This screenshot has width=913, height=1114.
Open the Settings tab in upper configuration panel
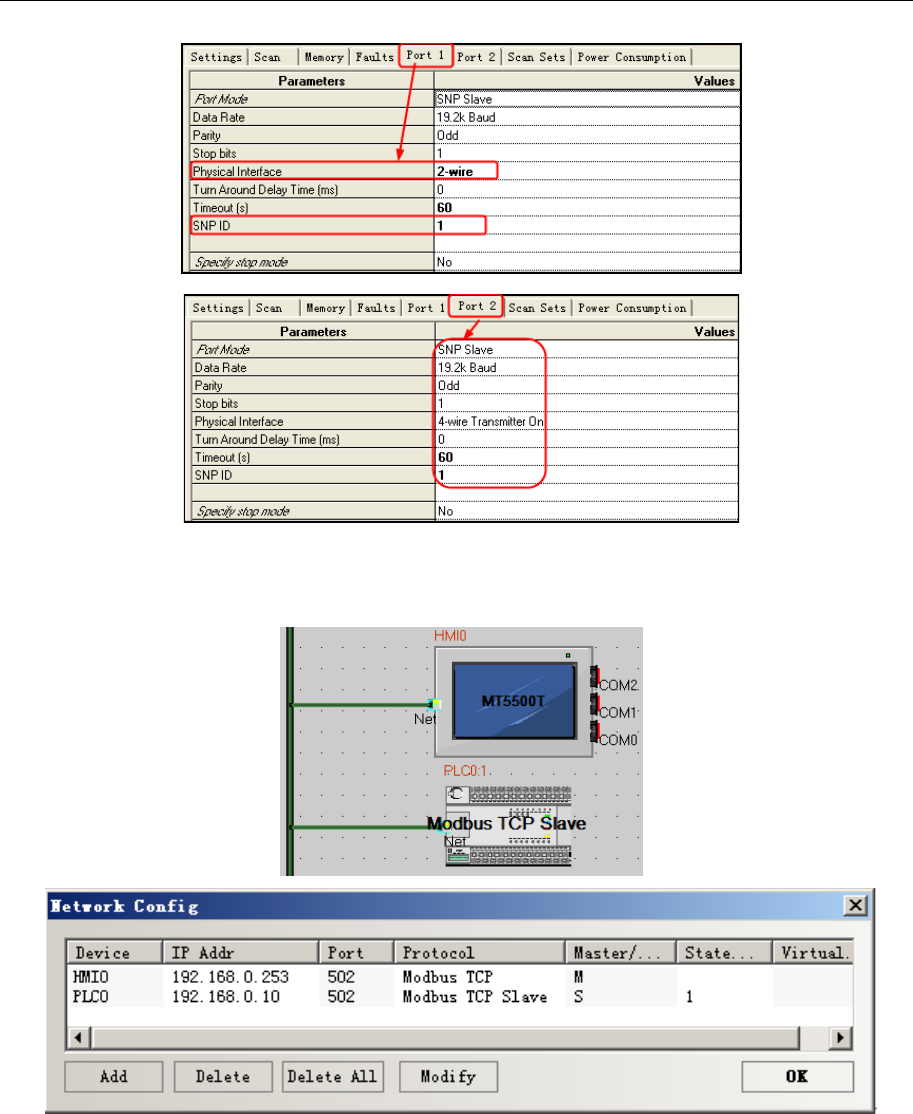[217, 57]
